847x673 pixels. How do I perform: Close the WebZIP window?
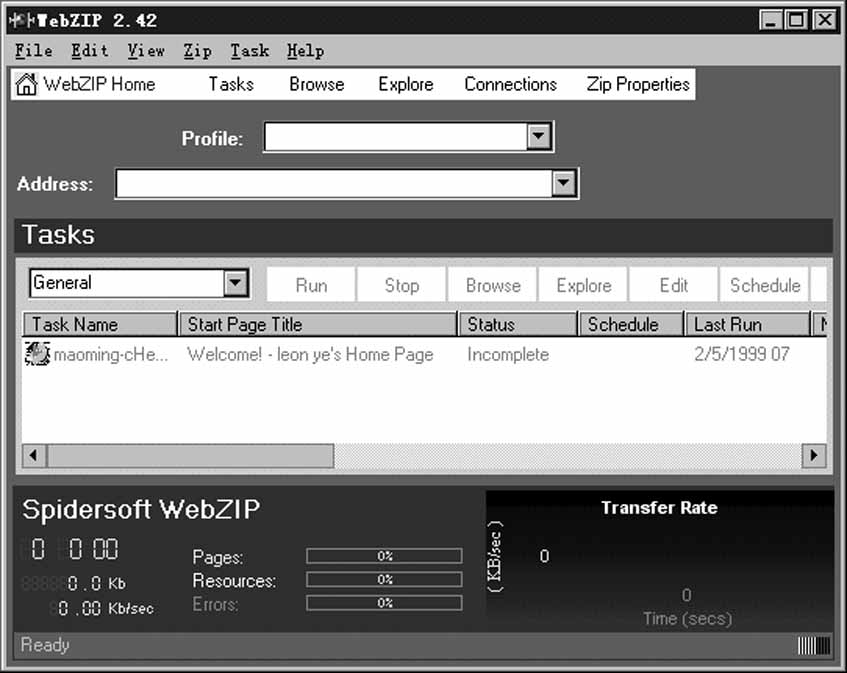coord(824,21)
